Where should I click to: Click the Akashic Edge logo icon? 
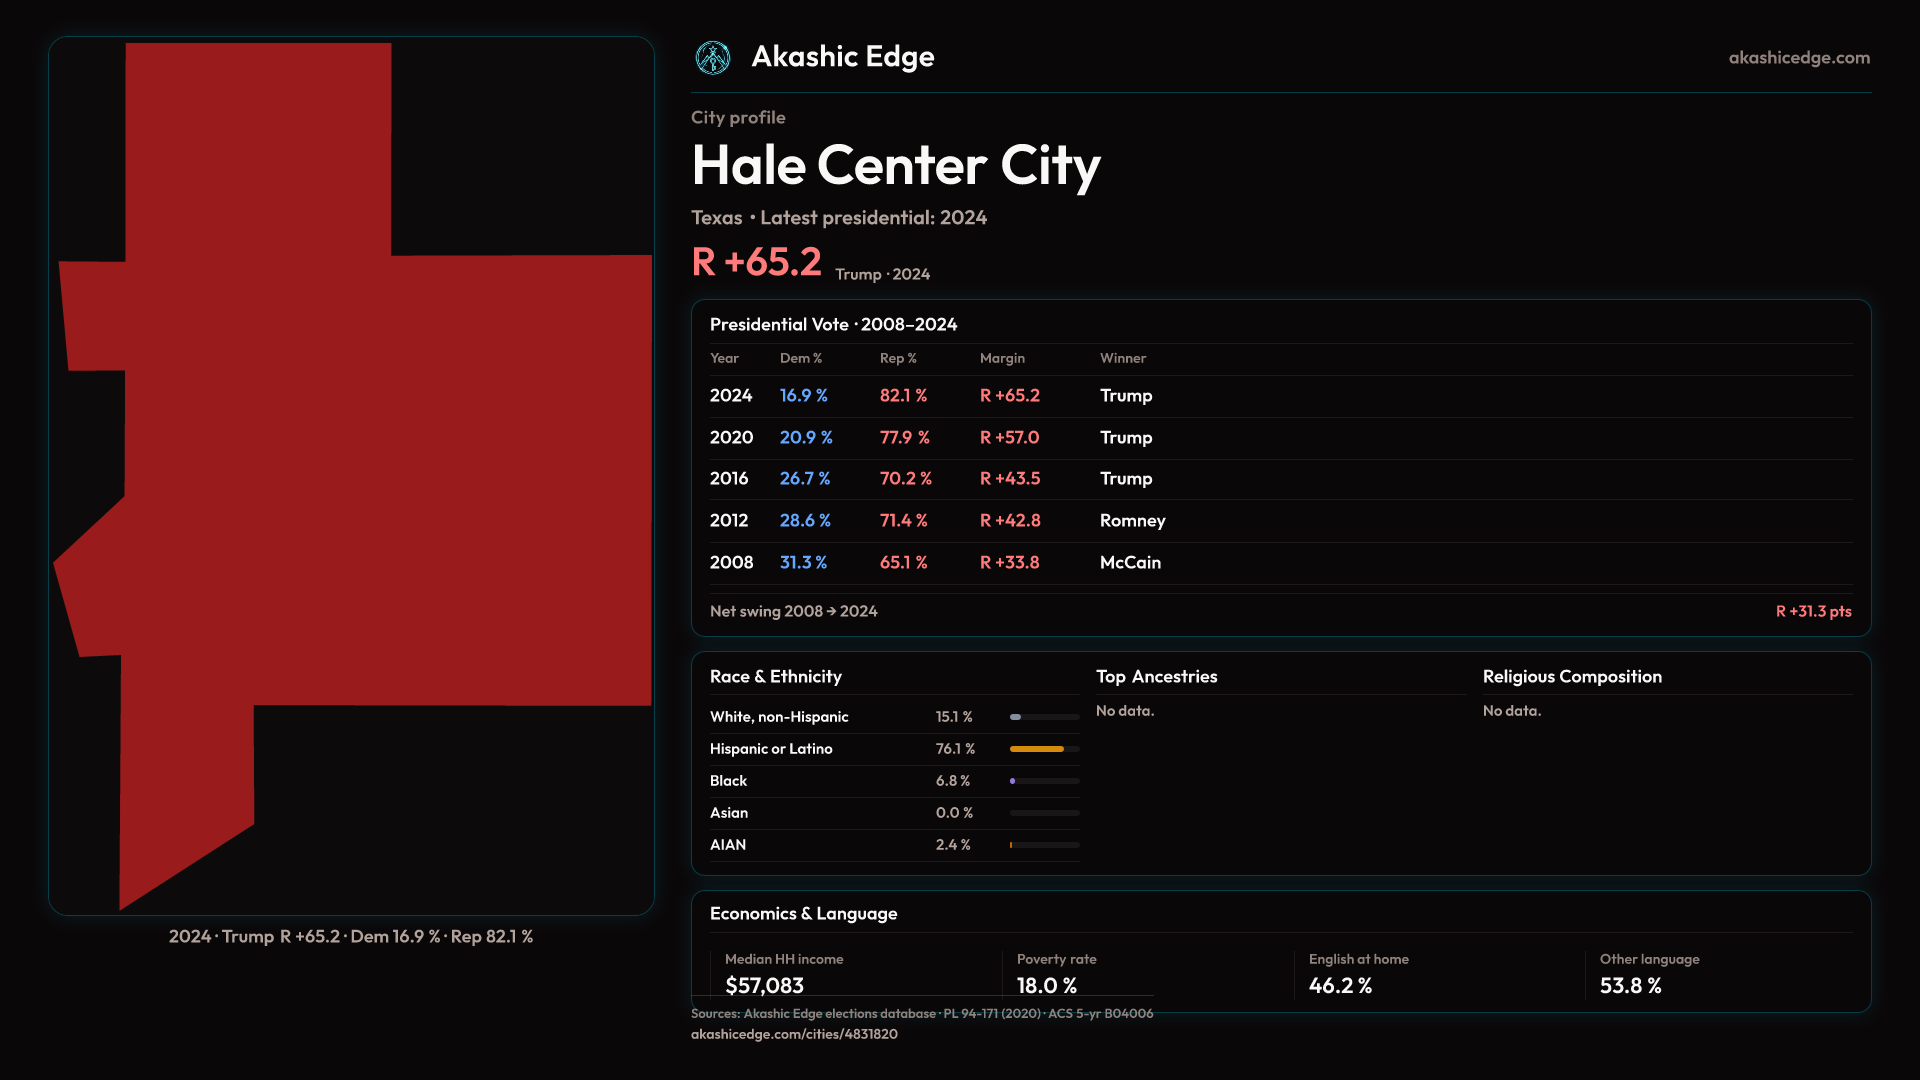[713, 58]
